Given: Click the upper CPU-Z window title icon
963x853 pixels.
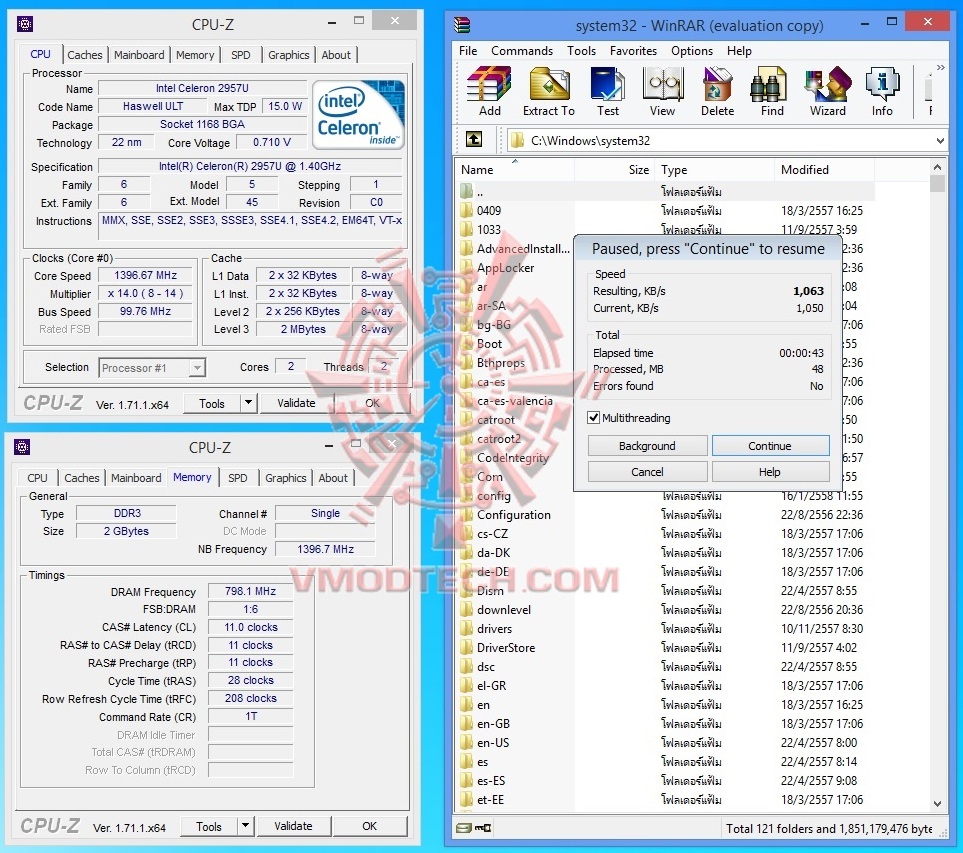Looking at the screenshot, I should [25, 24].
